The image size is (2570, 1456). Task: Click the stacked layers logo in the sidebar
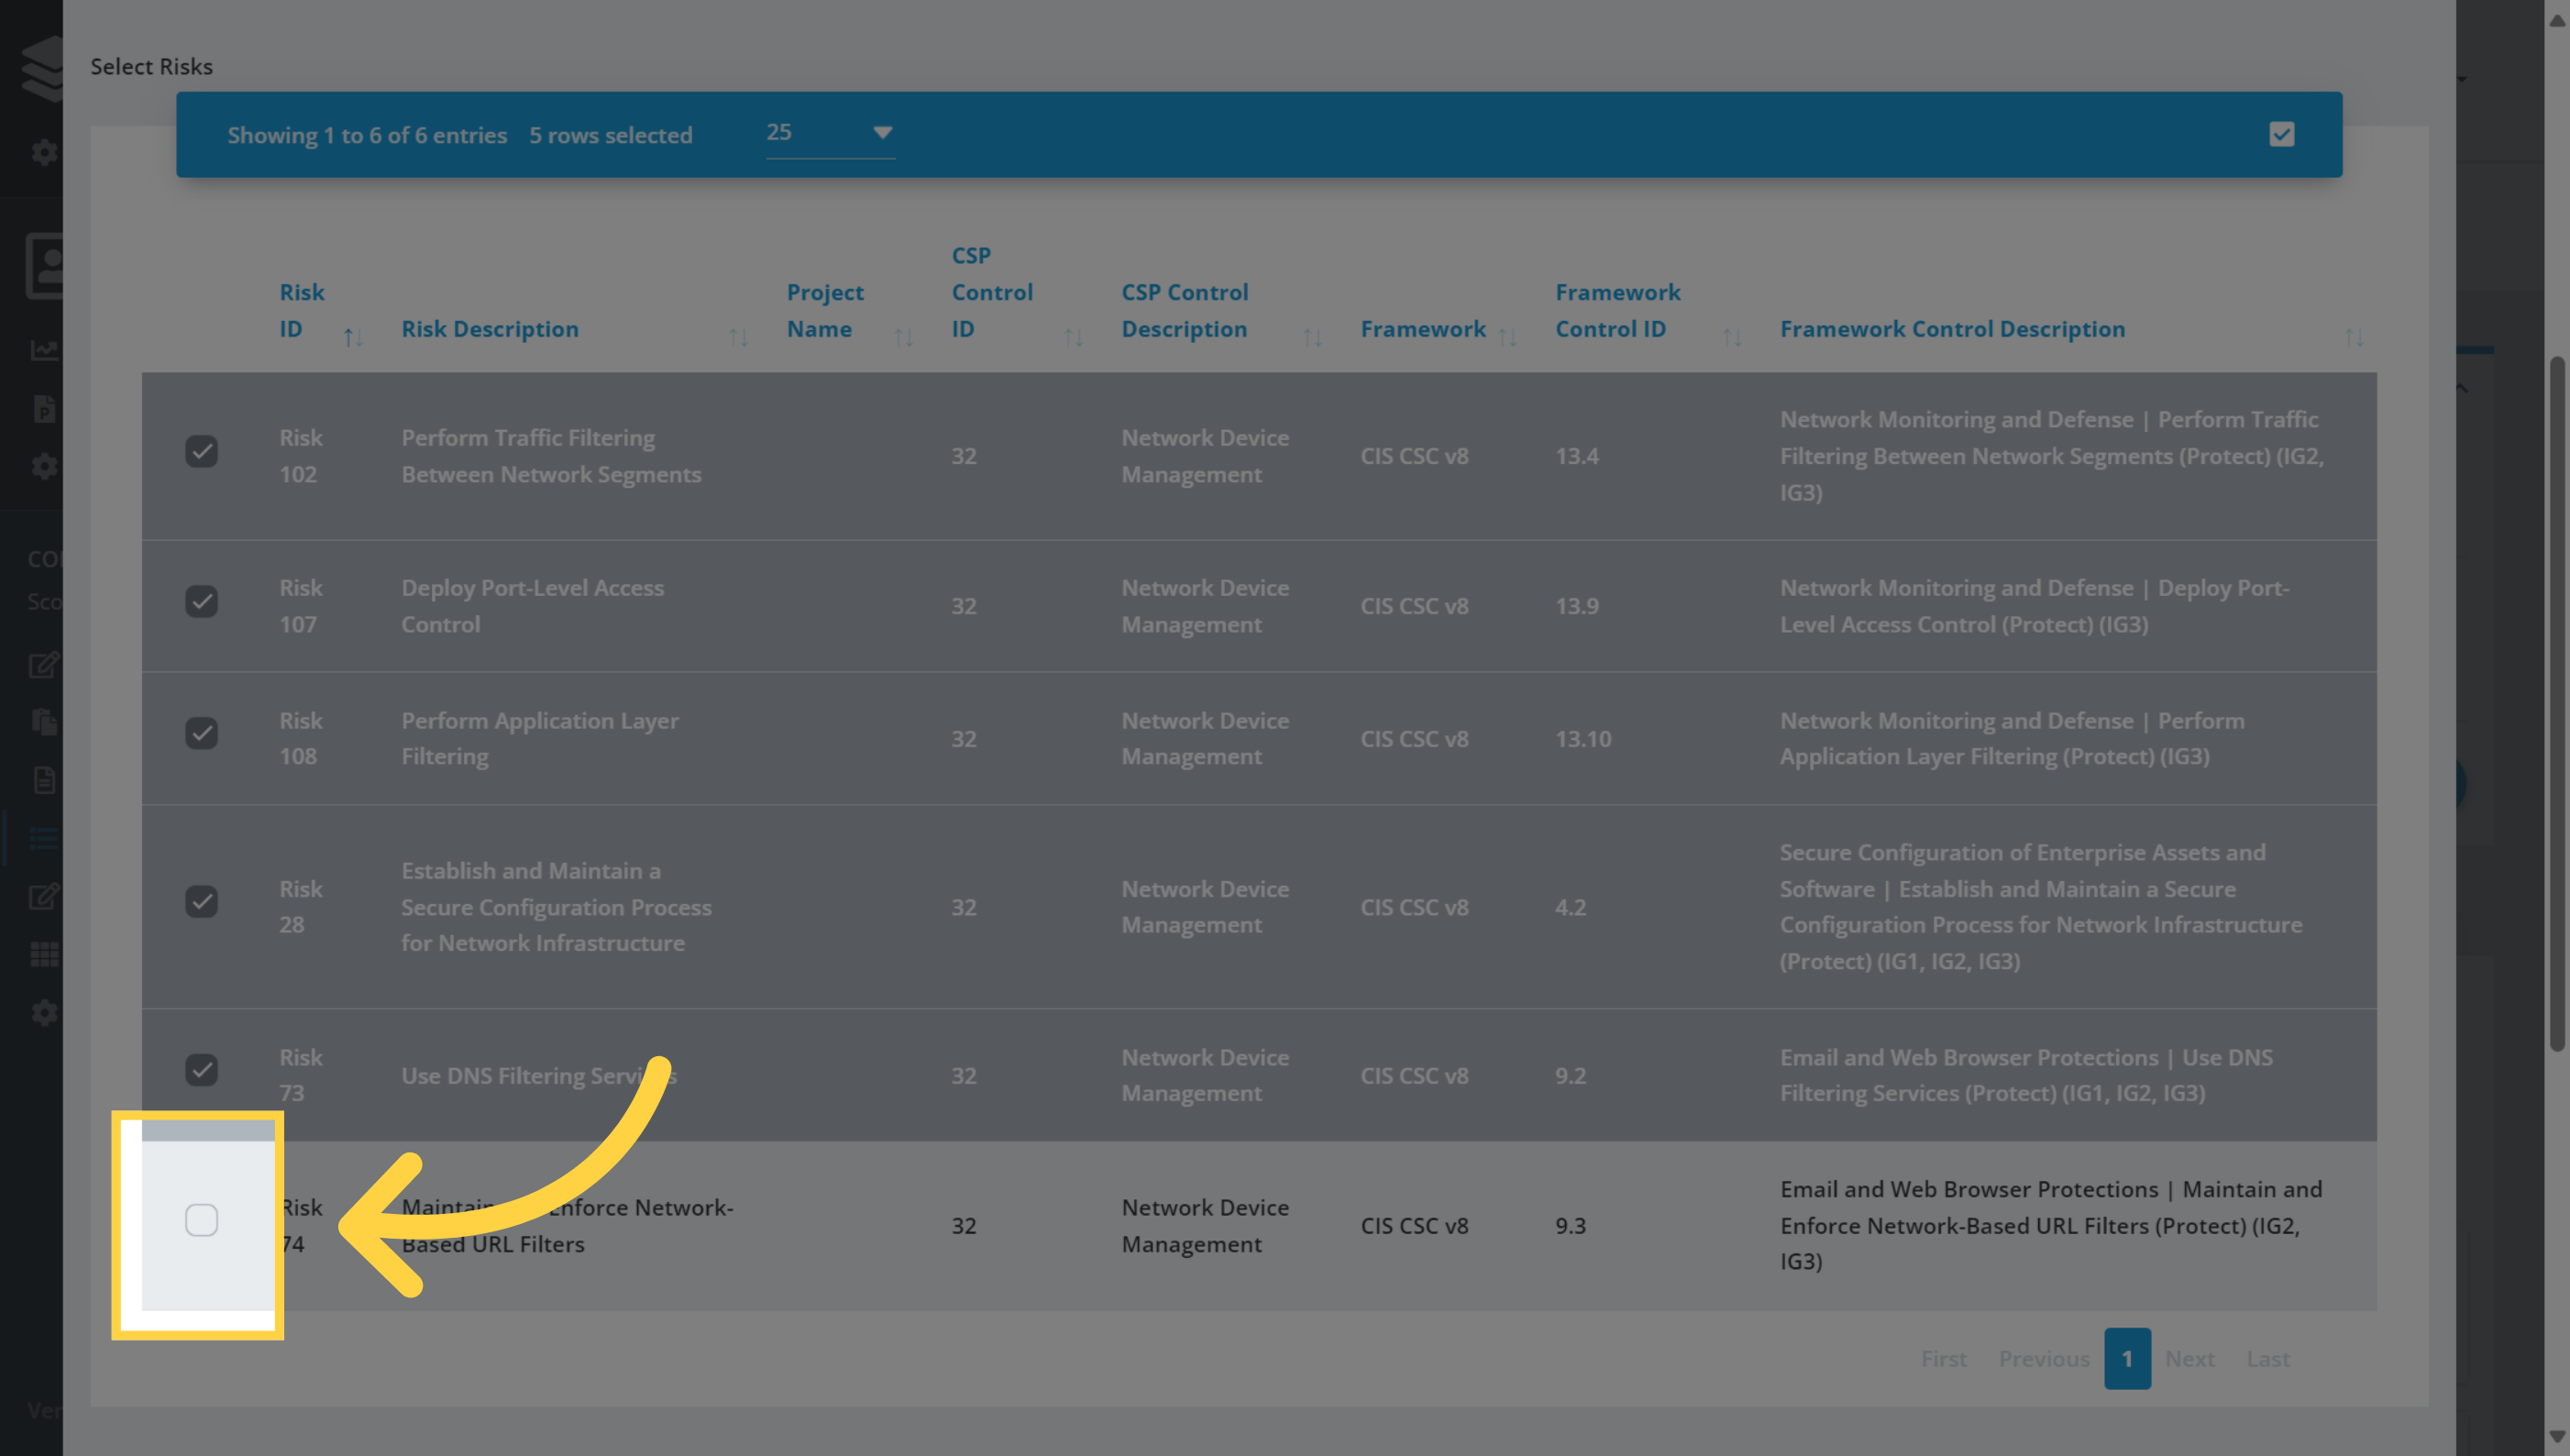[x=42, y=68]
